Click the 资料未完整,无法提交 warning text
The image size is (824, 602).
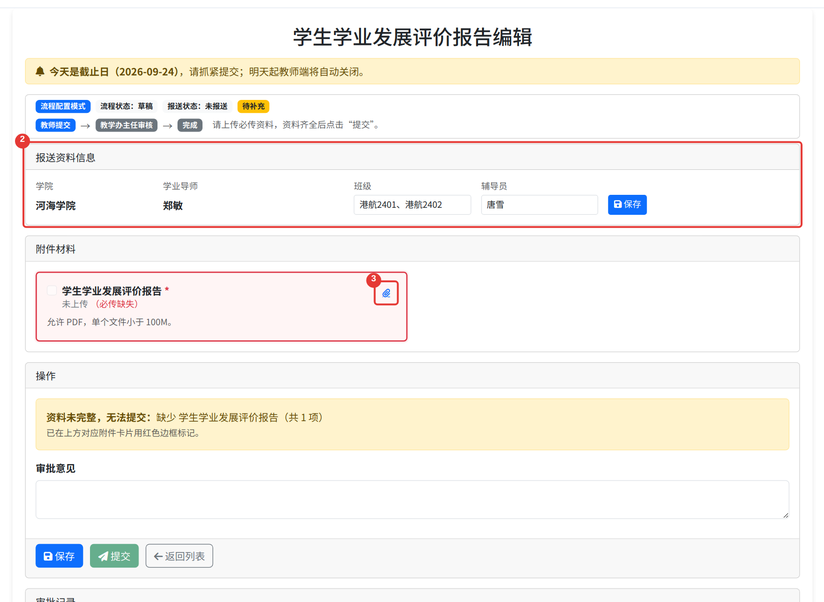[184, 418]
